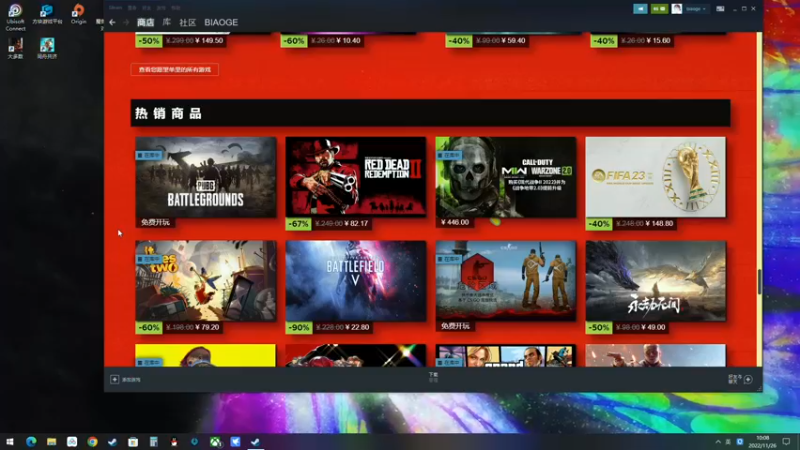Show hidden system tray icons
This screenshot has height=450, width=800.
(x=718, y=441)
